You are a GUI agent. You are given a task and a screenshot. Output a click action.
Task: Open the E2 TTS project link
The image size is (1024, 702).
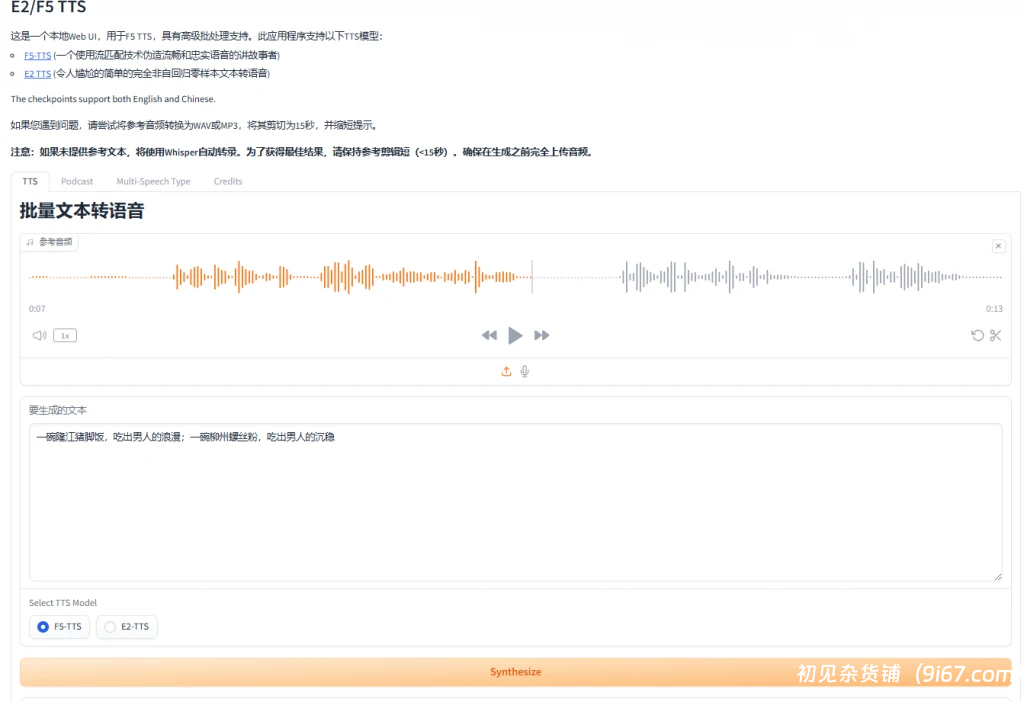pyautogui.click(x=37, y=74)
